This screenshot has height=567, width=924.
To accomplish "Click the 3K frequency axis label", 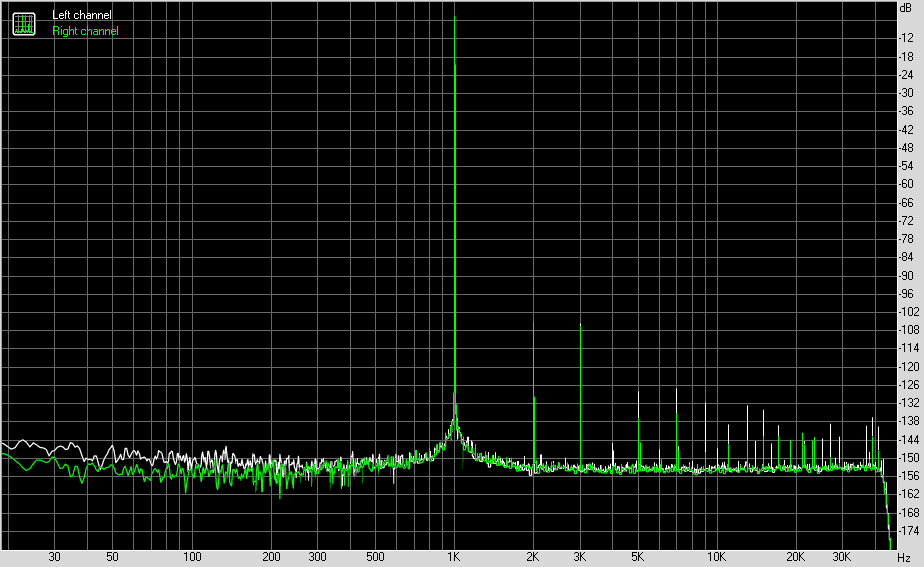I will [579, 557].
